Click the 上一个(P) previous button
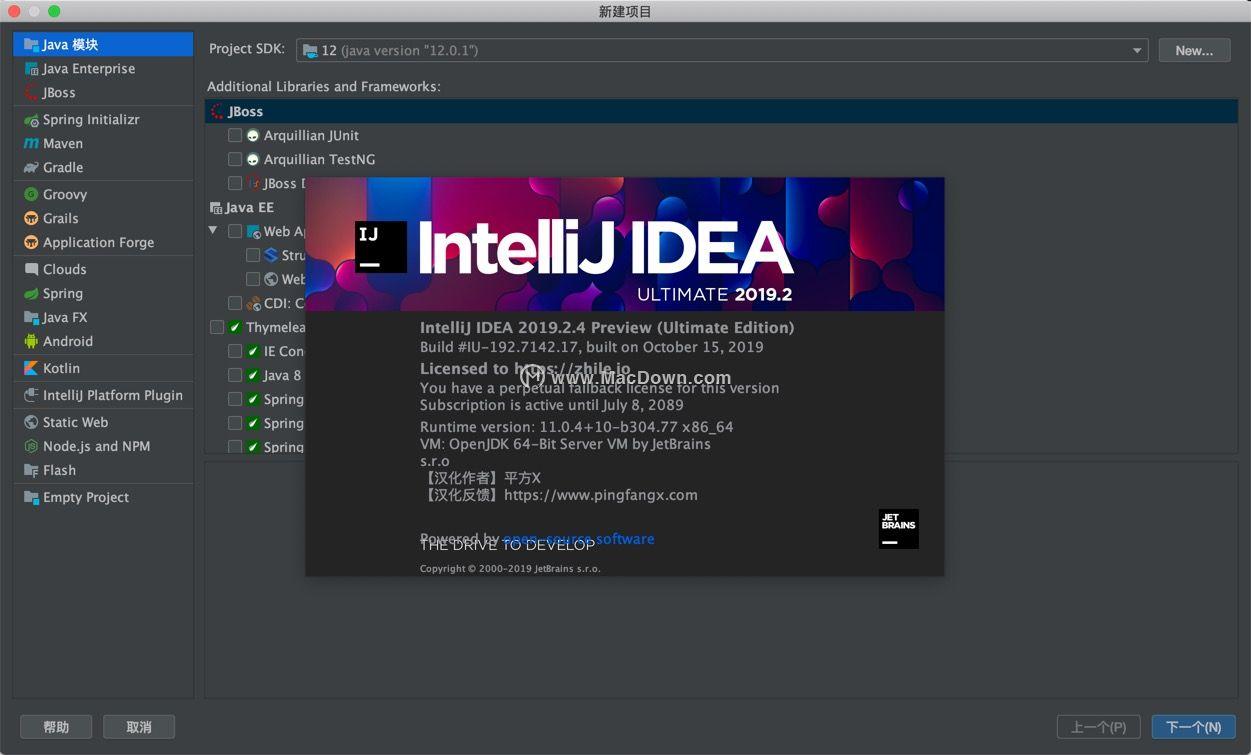Viewport: 1251px width, 755px height. click(x=1098, y=727)
